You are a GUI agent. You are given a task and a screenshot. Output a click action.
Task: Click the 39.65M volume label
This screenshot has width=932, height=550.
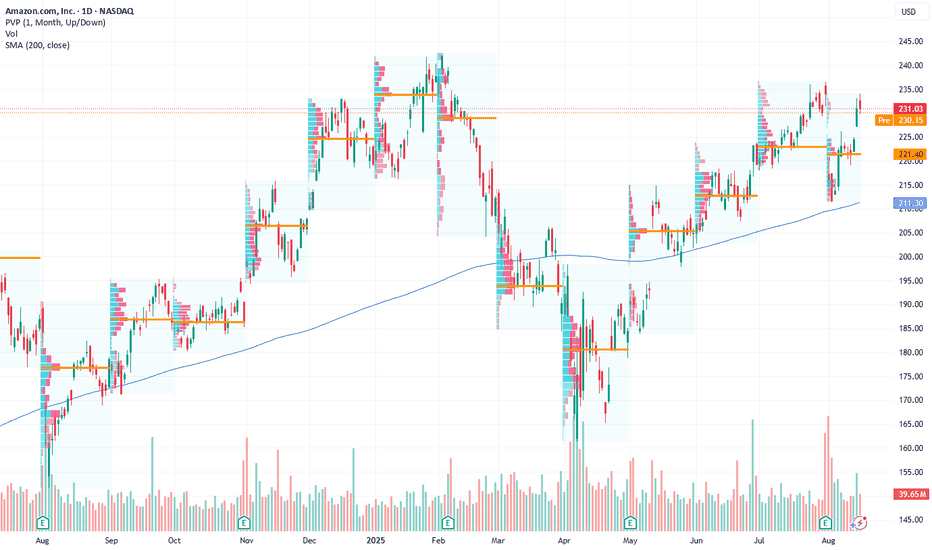point(910,494)
